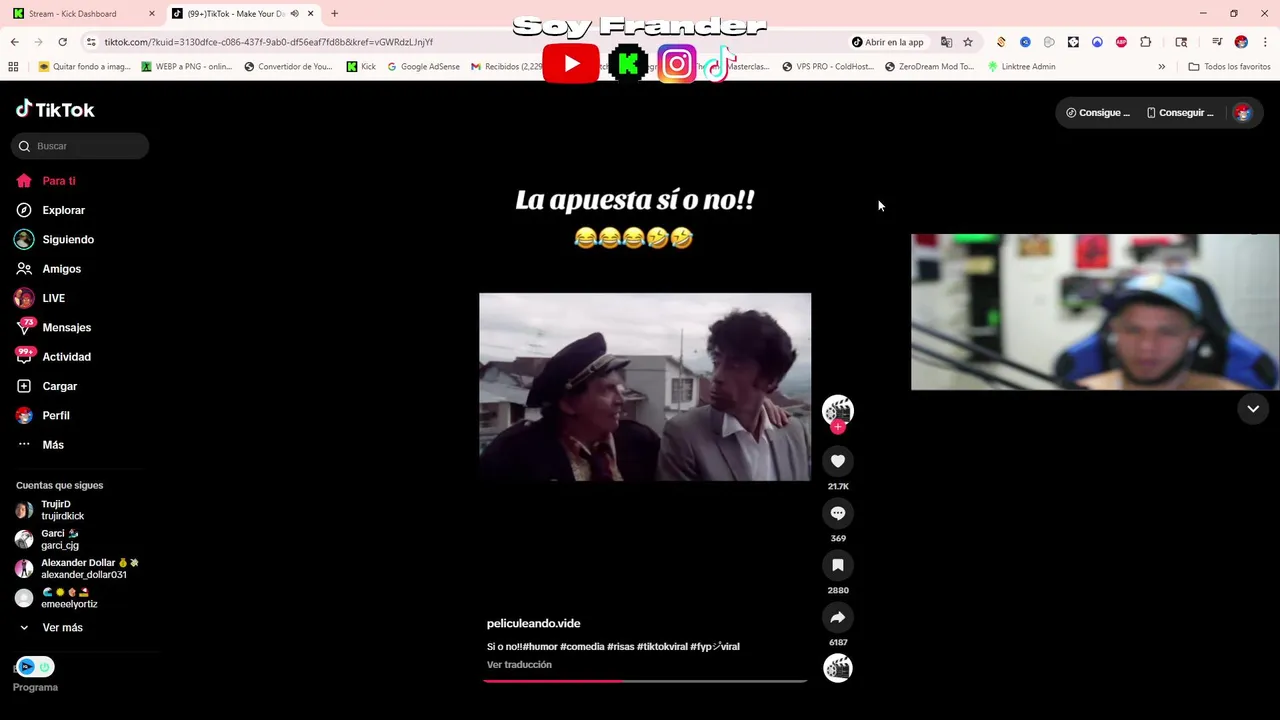Viewport: 1280px width, 720px height.
Task: Open WEBP a PNG bookmark
Action: [187, 67]
